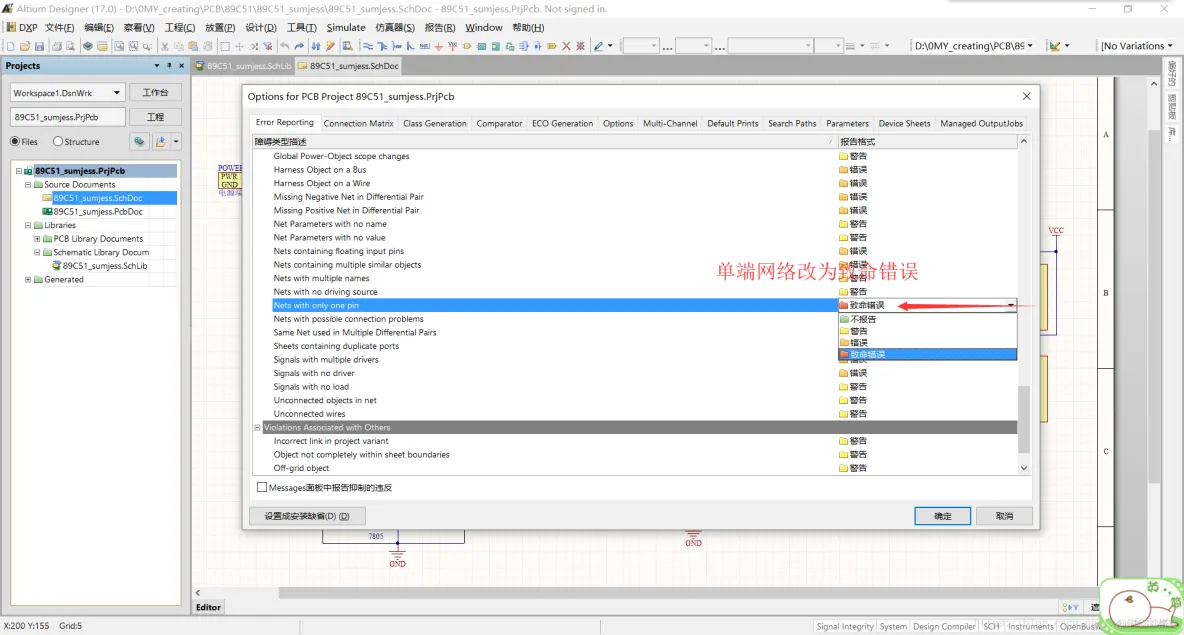
Task: Switch to 89C51_sumjess.SchLib document tab
Action: coord(243,66)
